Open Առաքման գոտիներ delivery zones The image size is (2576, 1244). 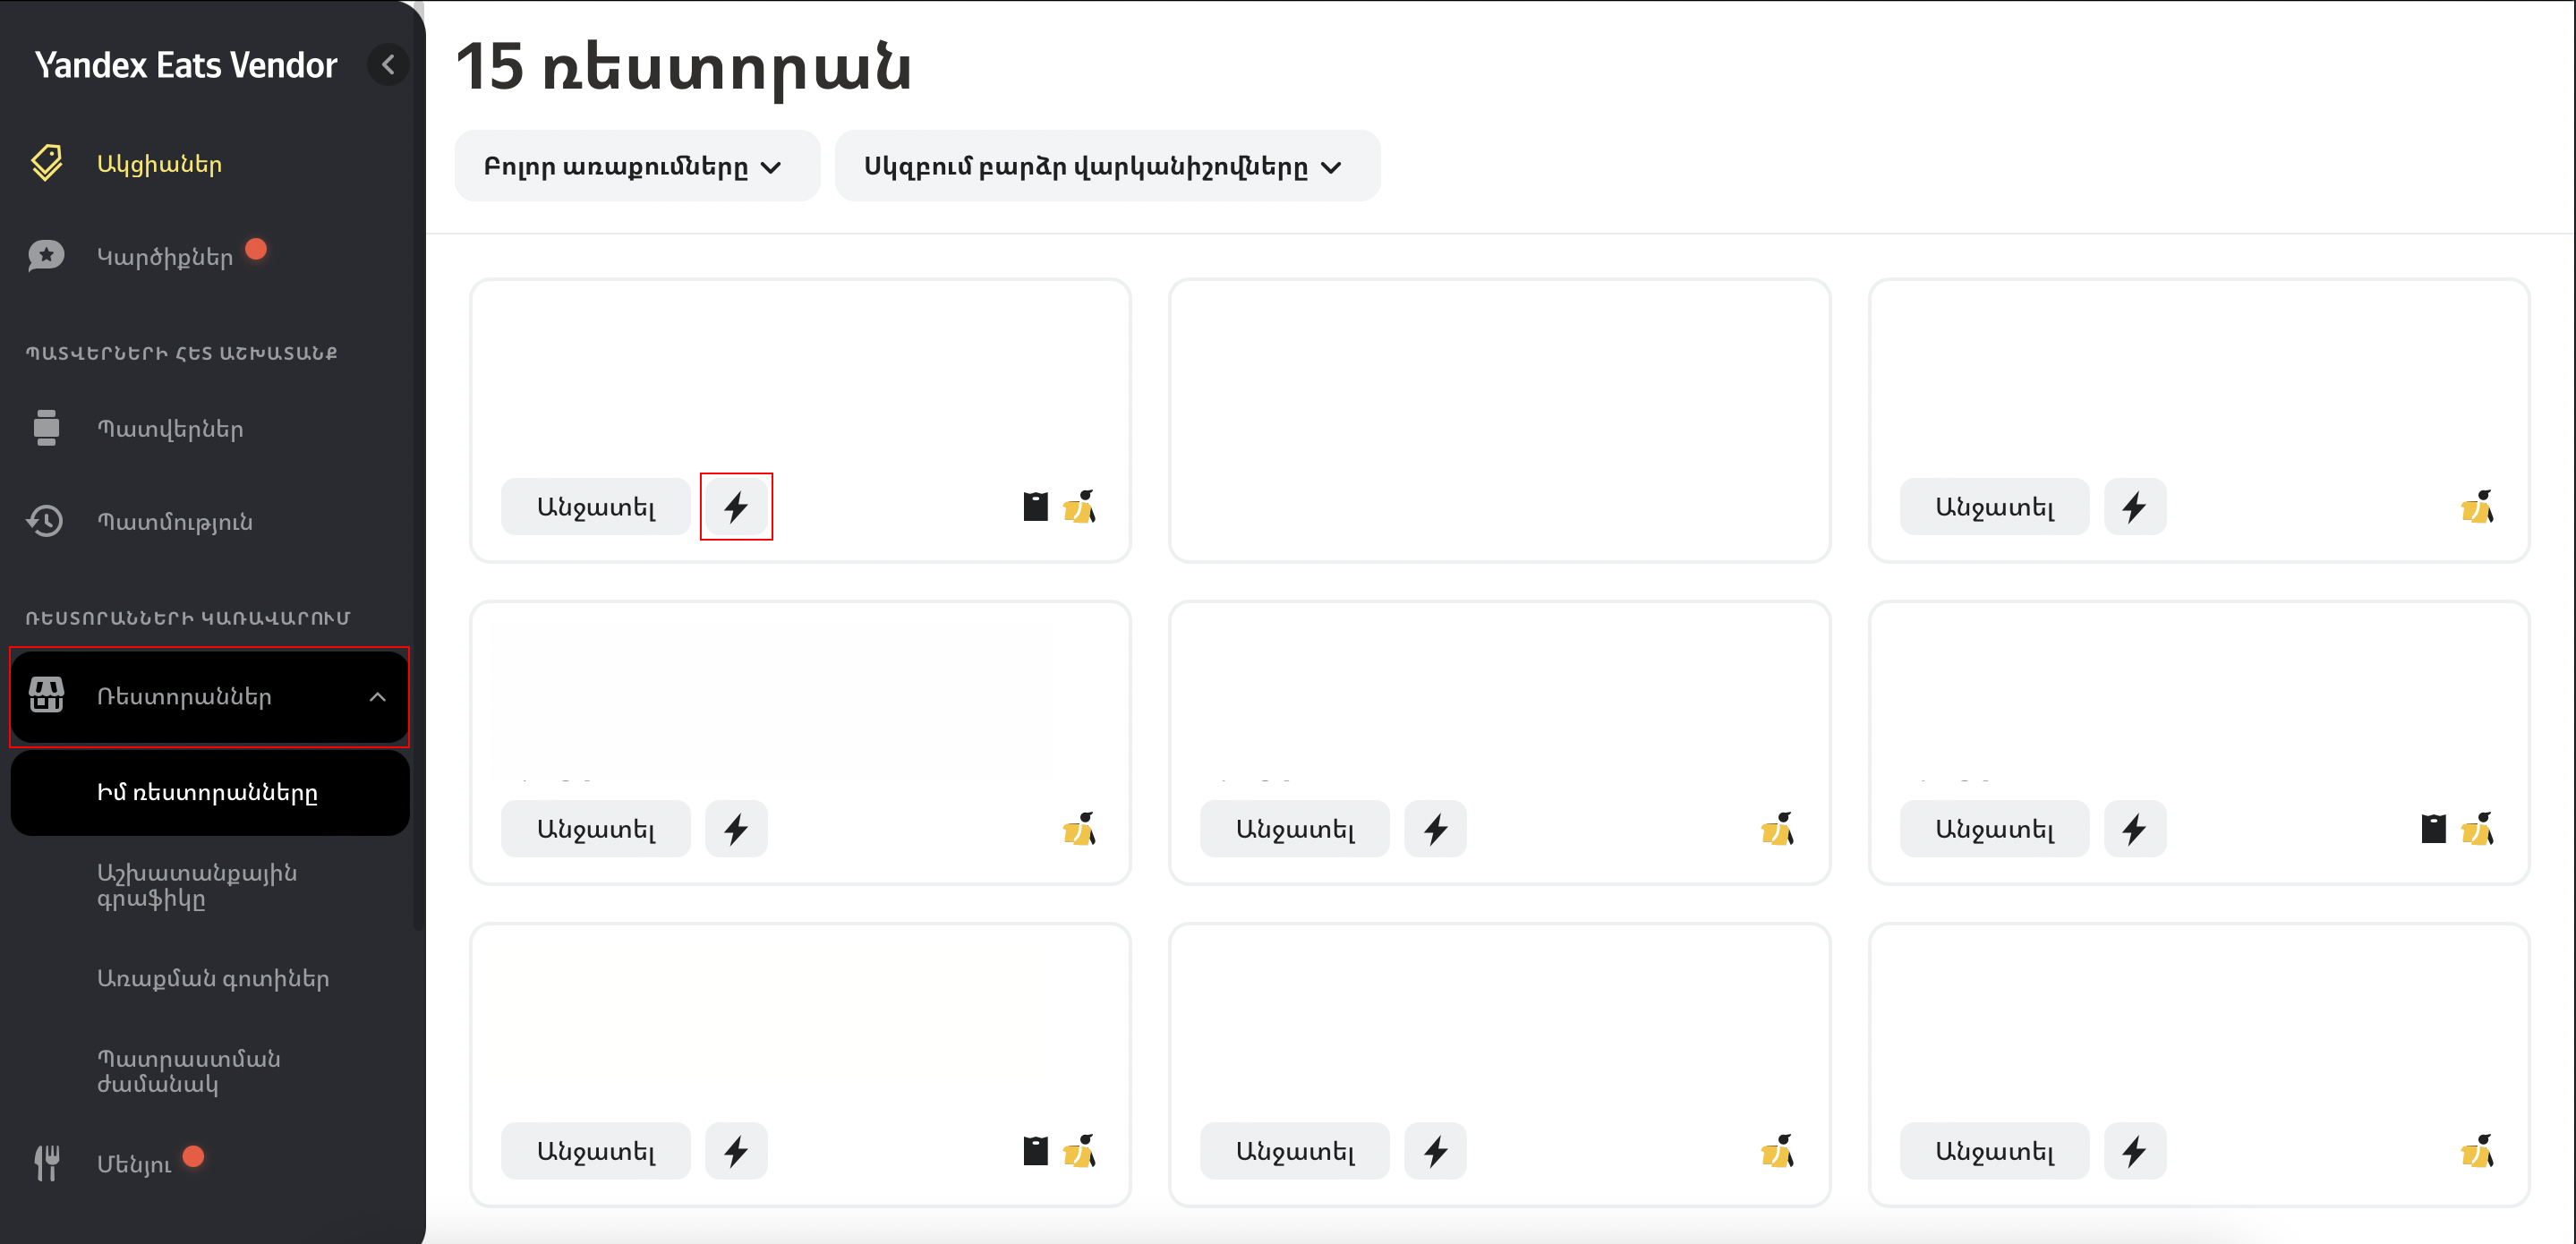[212, 978]
